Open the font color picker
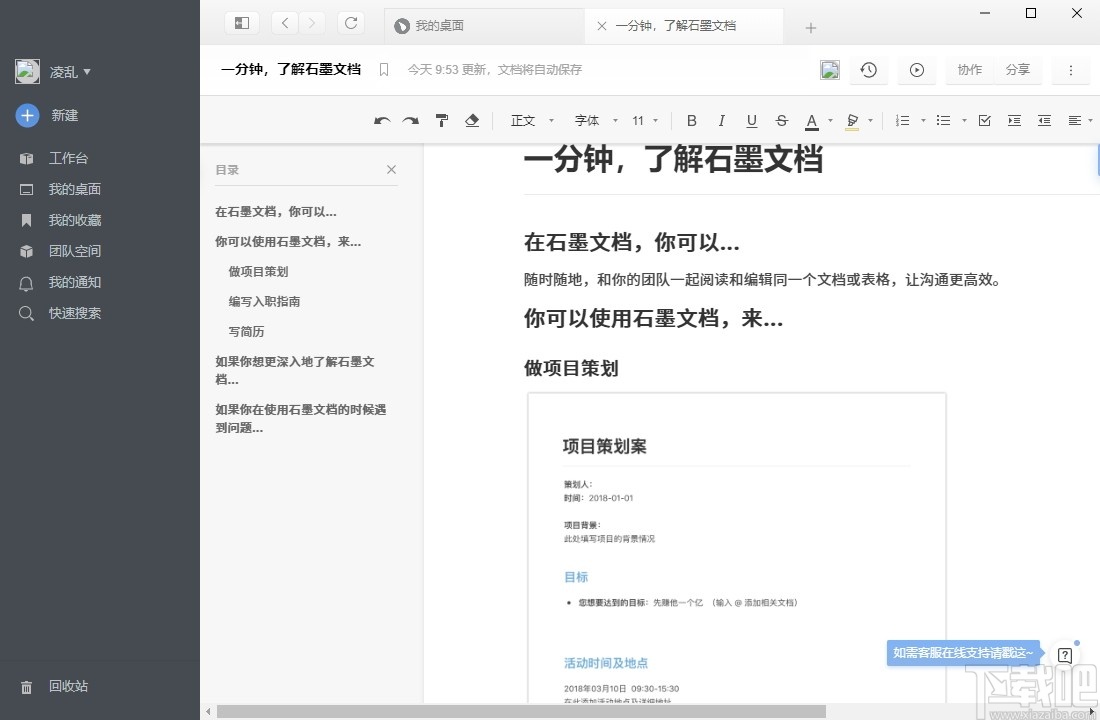This screenshot has width=1100, height=720. click(814, 120)
